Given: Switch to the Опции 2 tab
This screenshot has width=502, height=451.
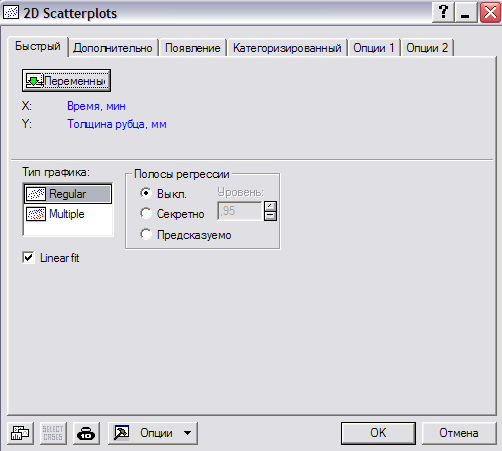Looking at the screenshot, I should (x=427, y=48).
